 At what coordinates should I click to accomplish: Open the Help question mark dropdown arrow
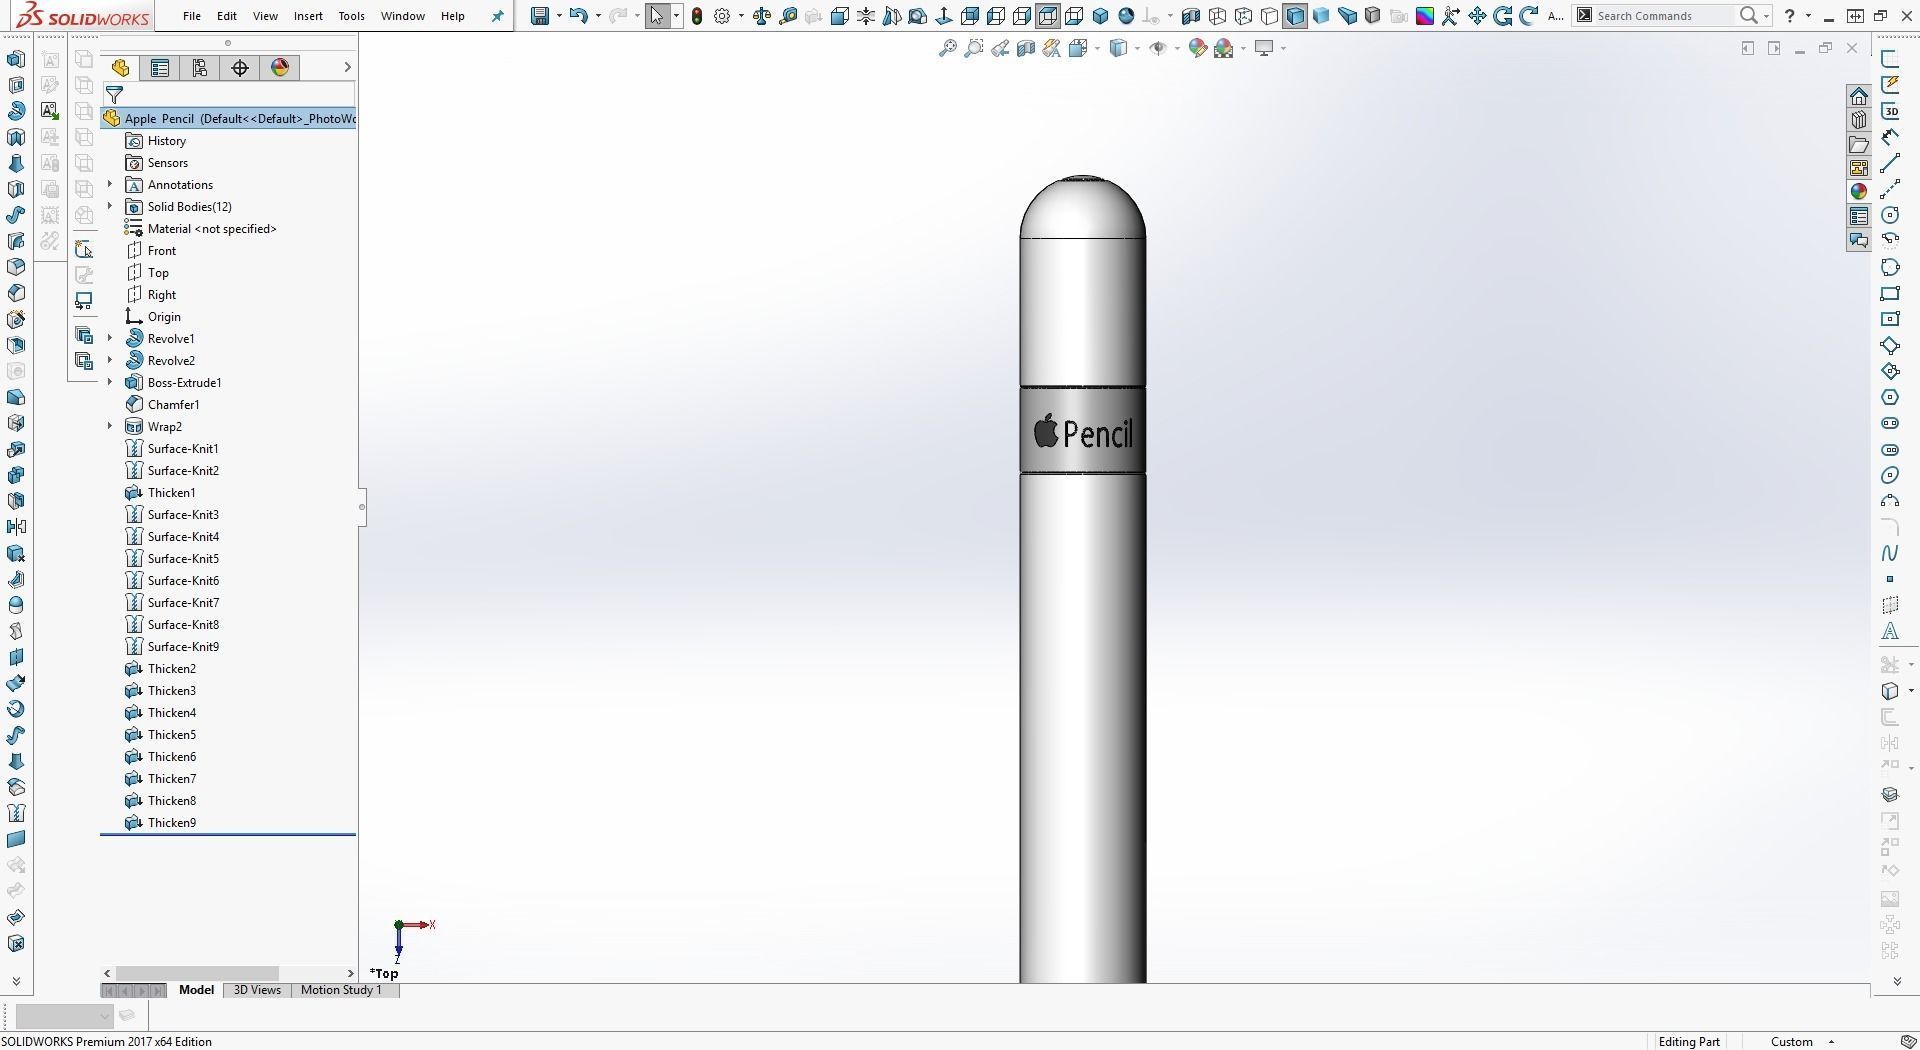click(1808, 16)
